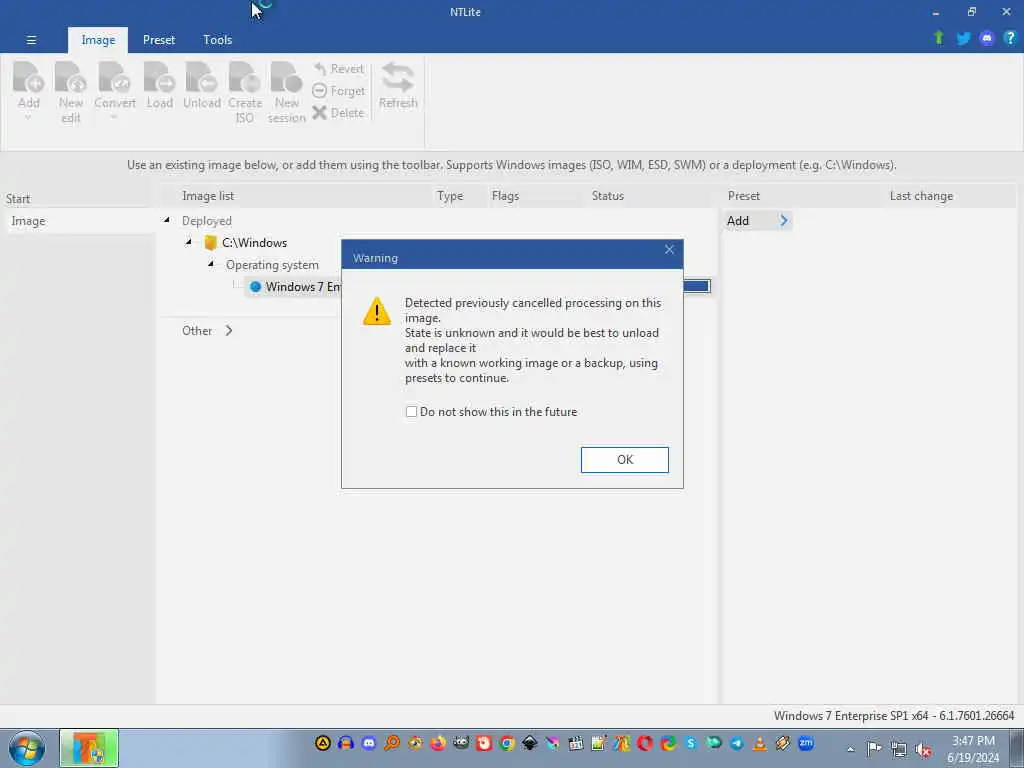Launch VLC cone icon on taskbar
The height and width of the screenshot is (768, 1024).
pos(760,743)
